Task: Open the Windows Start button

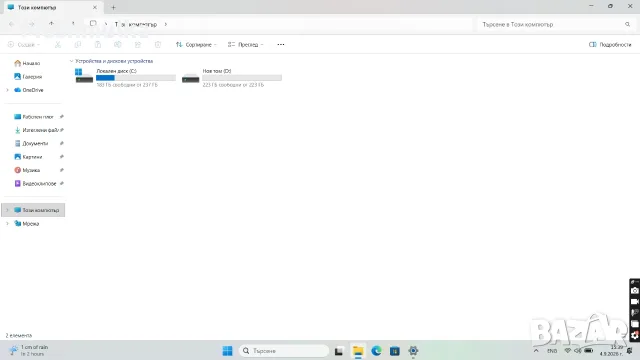Action: (227, 351)
